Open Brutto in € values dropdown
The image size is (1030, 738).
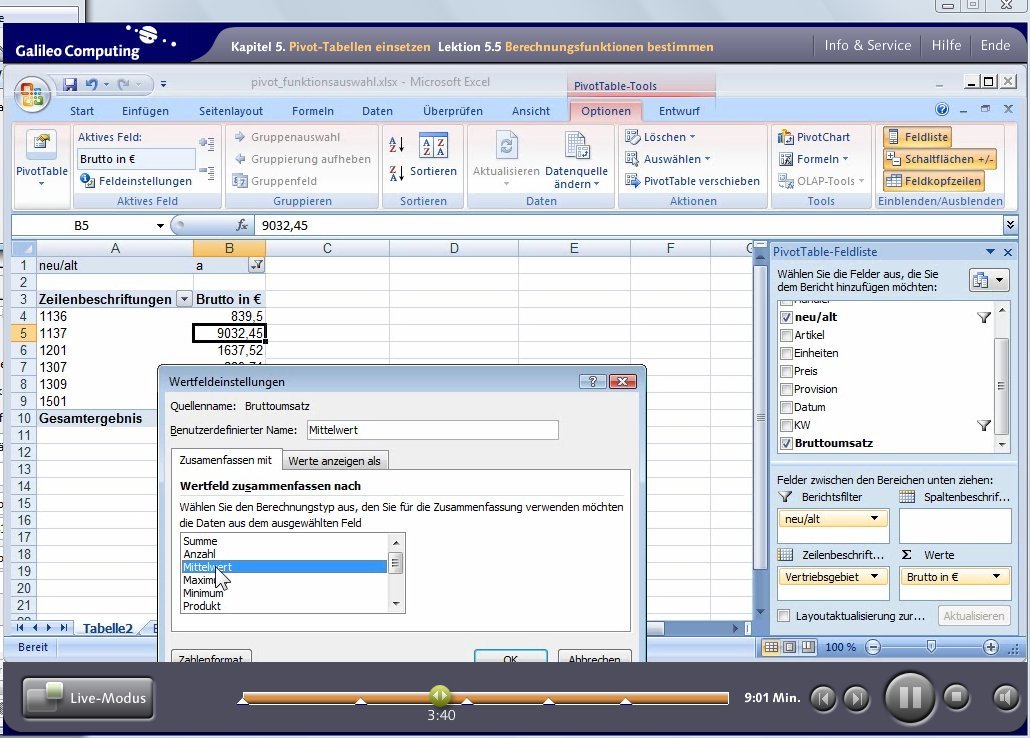pos(996,576)
